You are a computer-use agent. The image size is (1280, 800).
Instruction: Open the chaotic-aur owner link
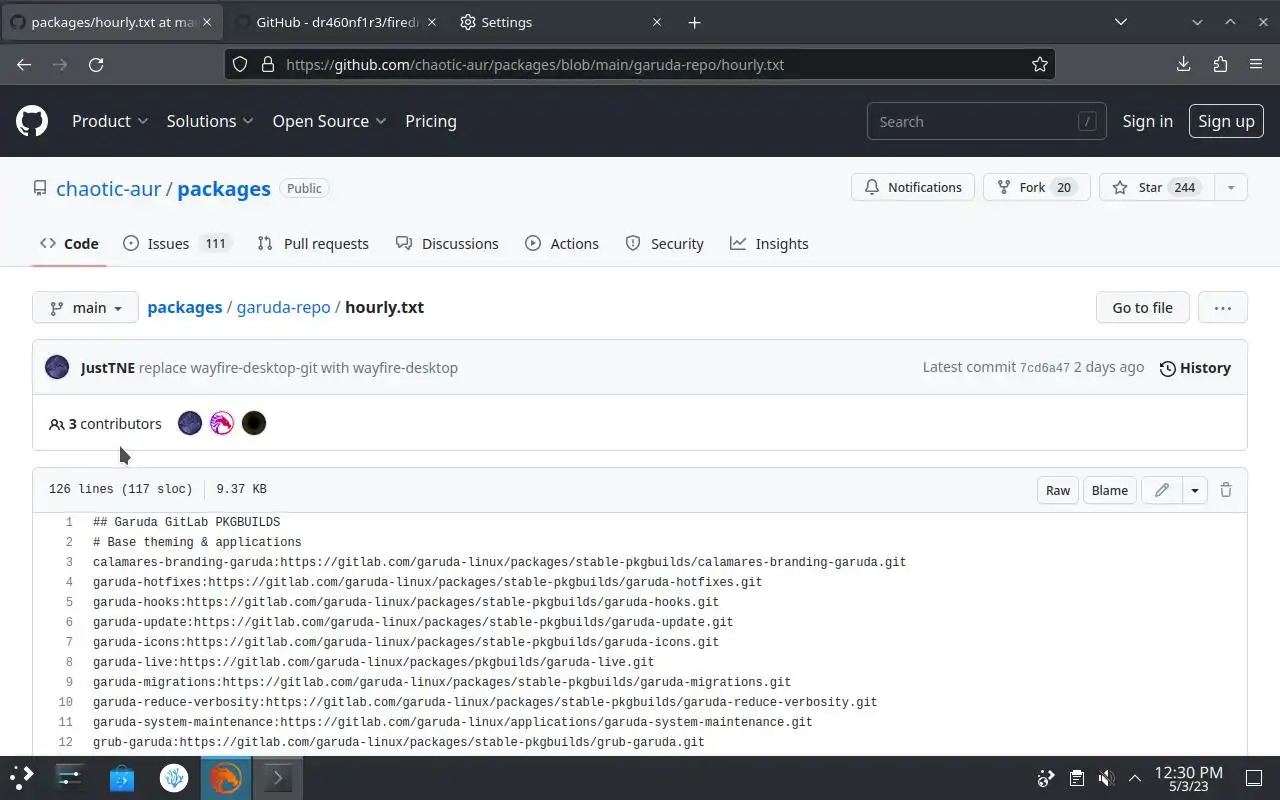point(108,188)
